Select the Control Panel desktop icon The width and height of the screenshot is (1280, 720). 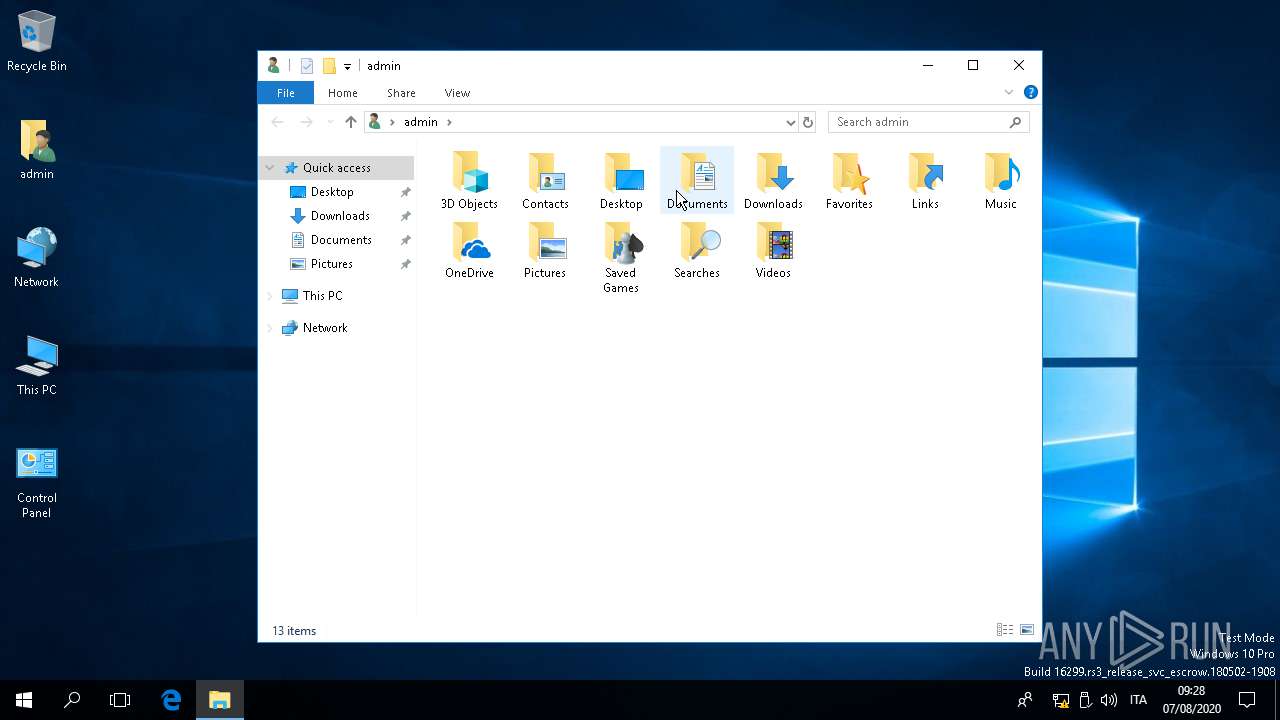click(x=37, y=482)
